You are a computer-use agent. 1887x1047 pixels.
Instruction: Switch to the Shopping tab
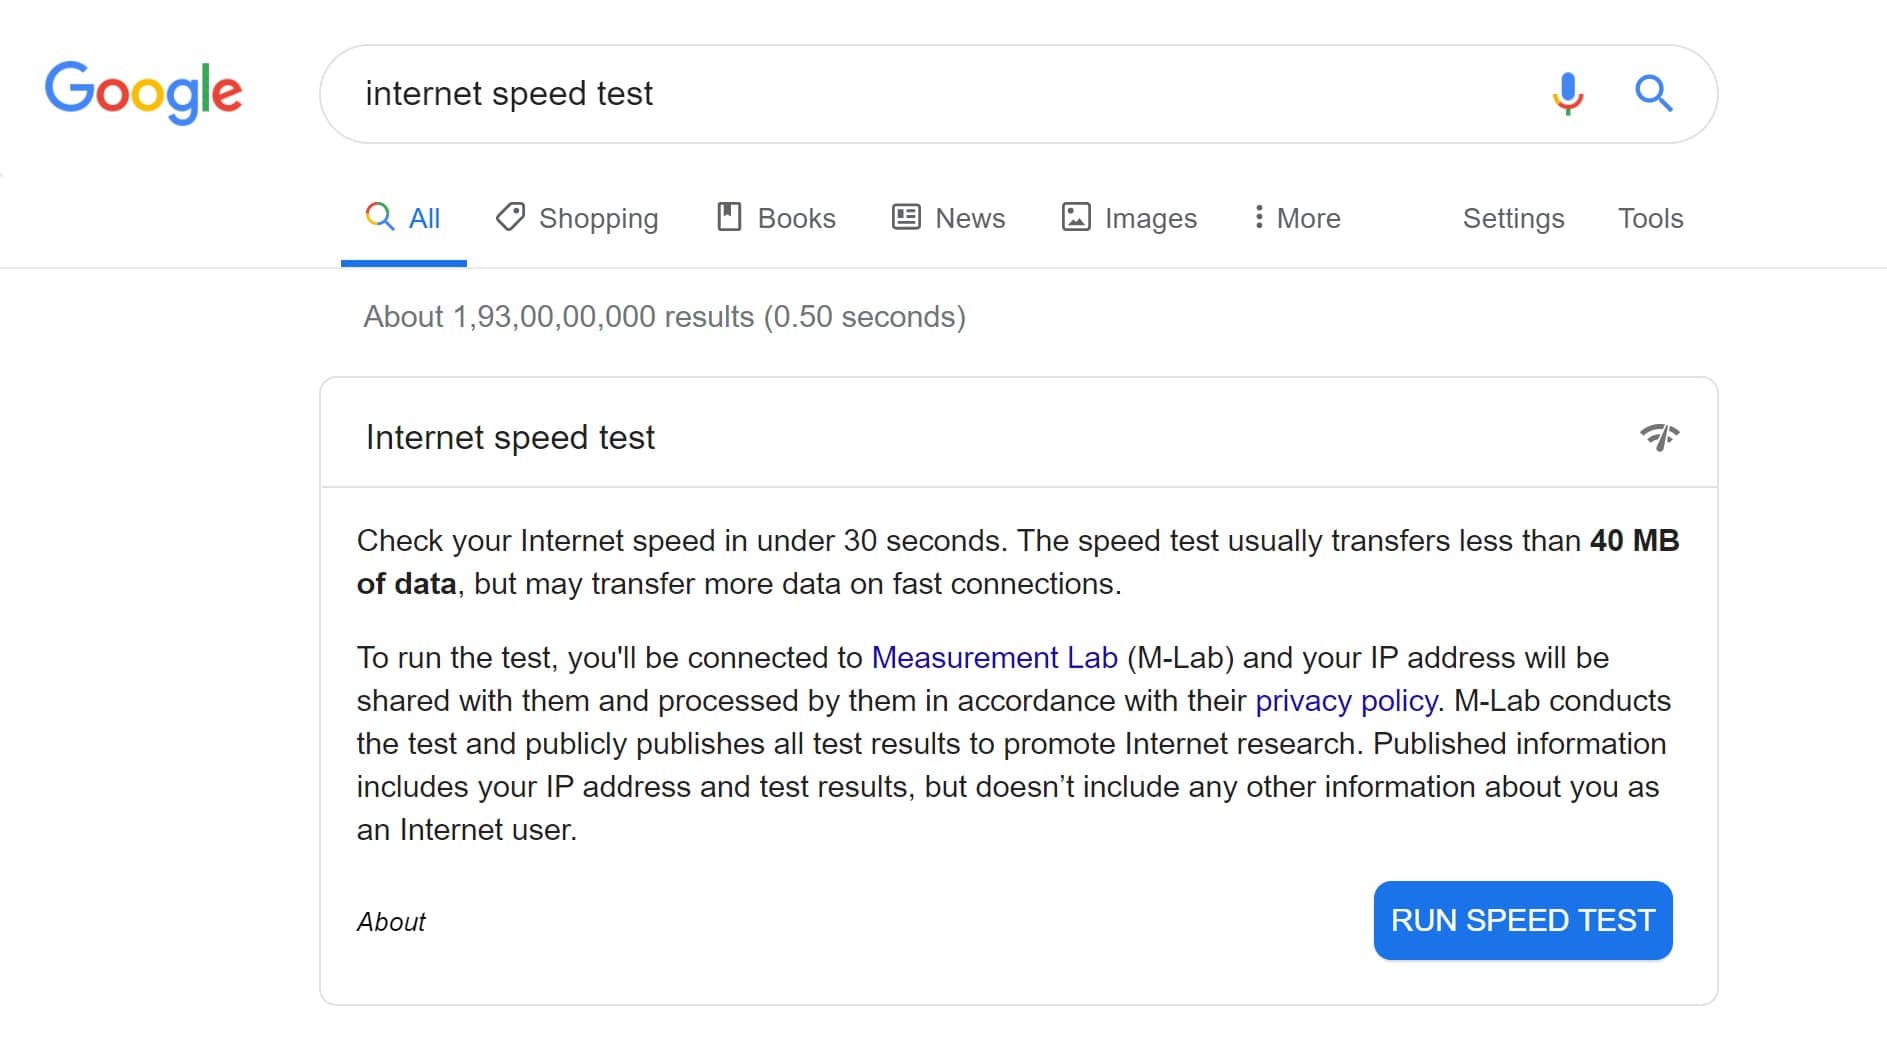(598, 218)
